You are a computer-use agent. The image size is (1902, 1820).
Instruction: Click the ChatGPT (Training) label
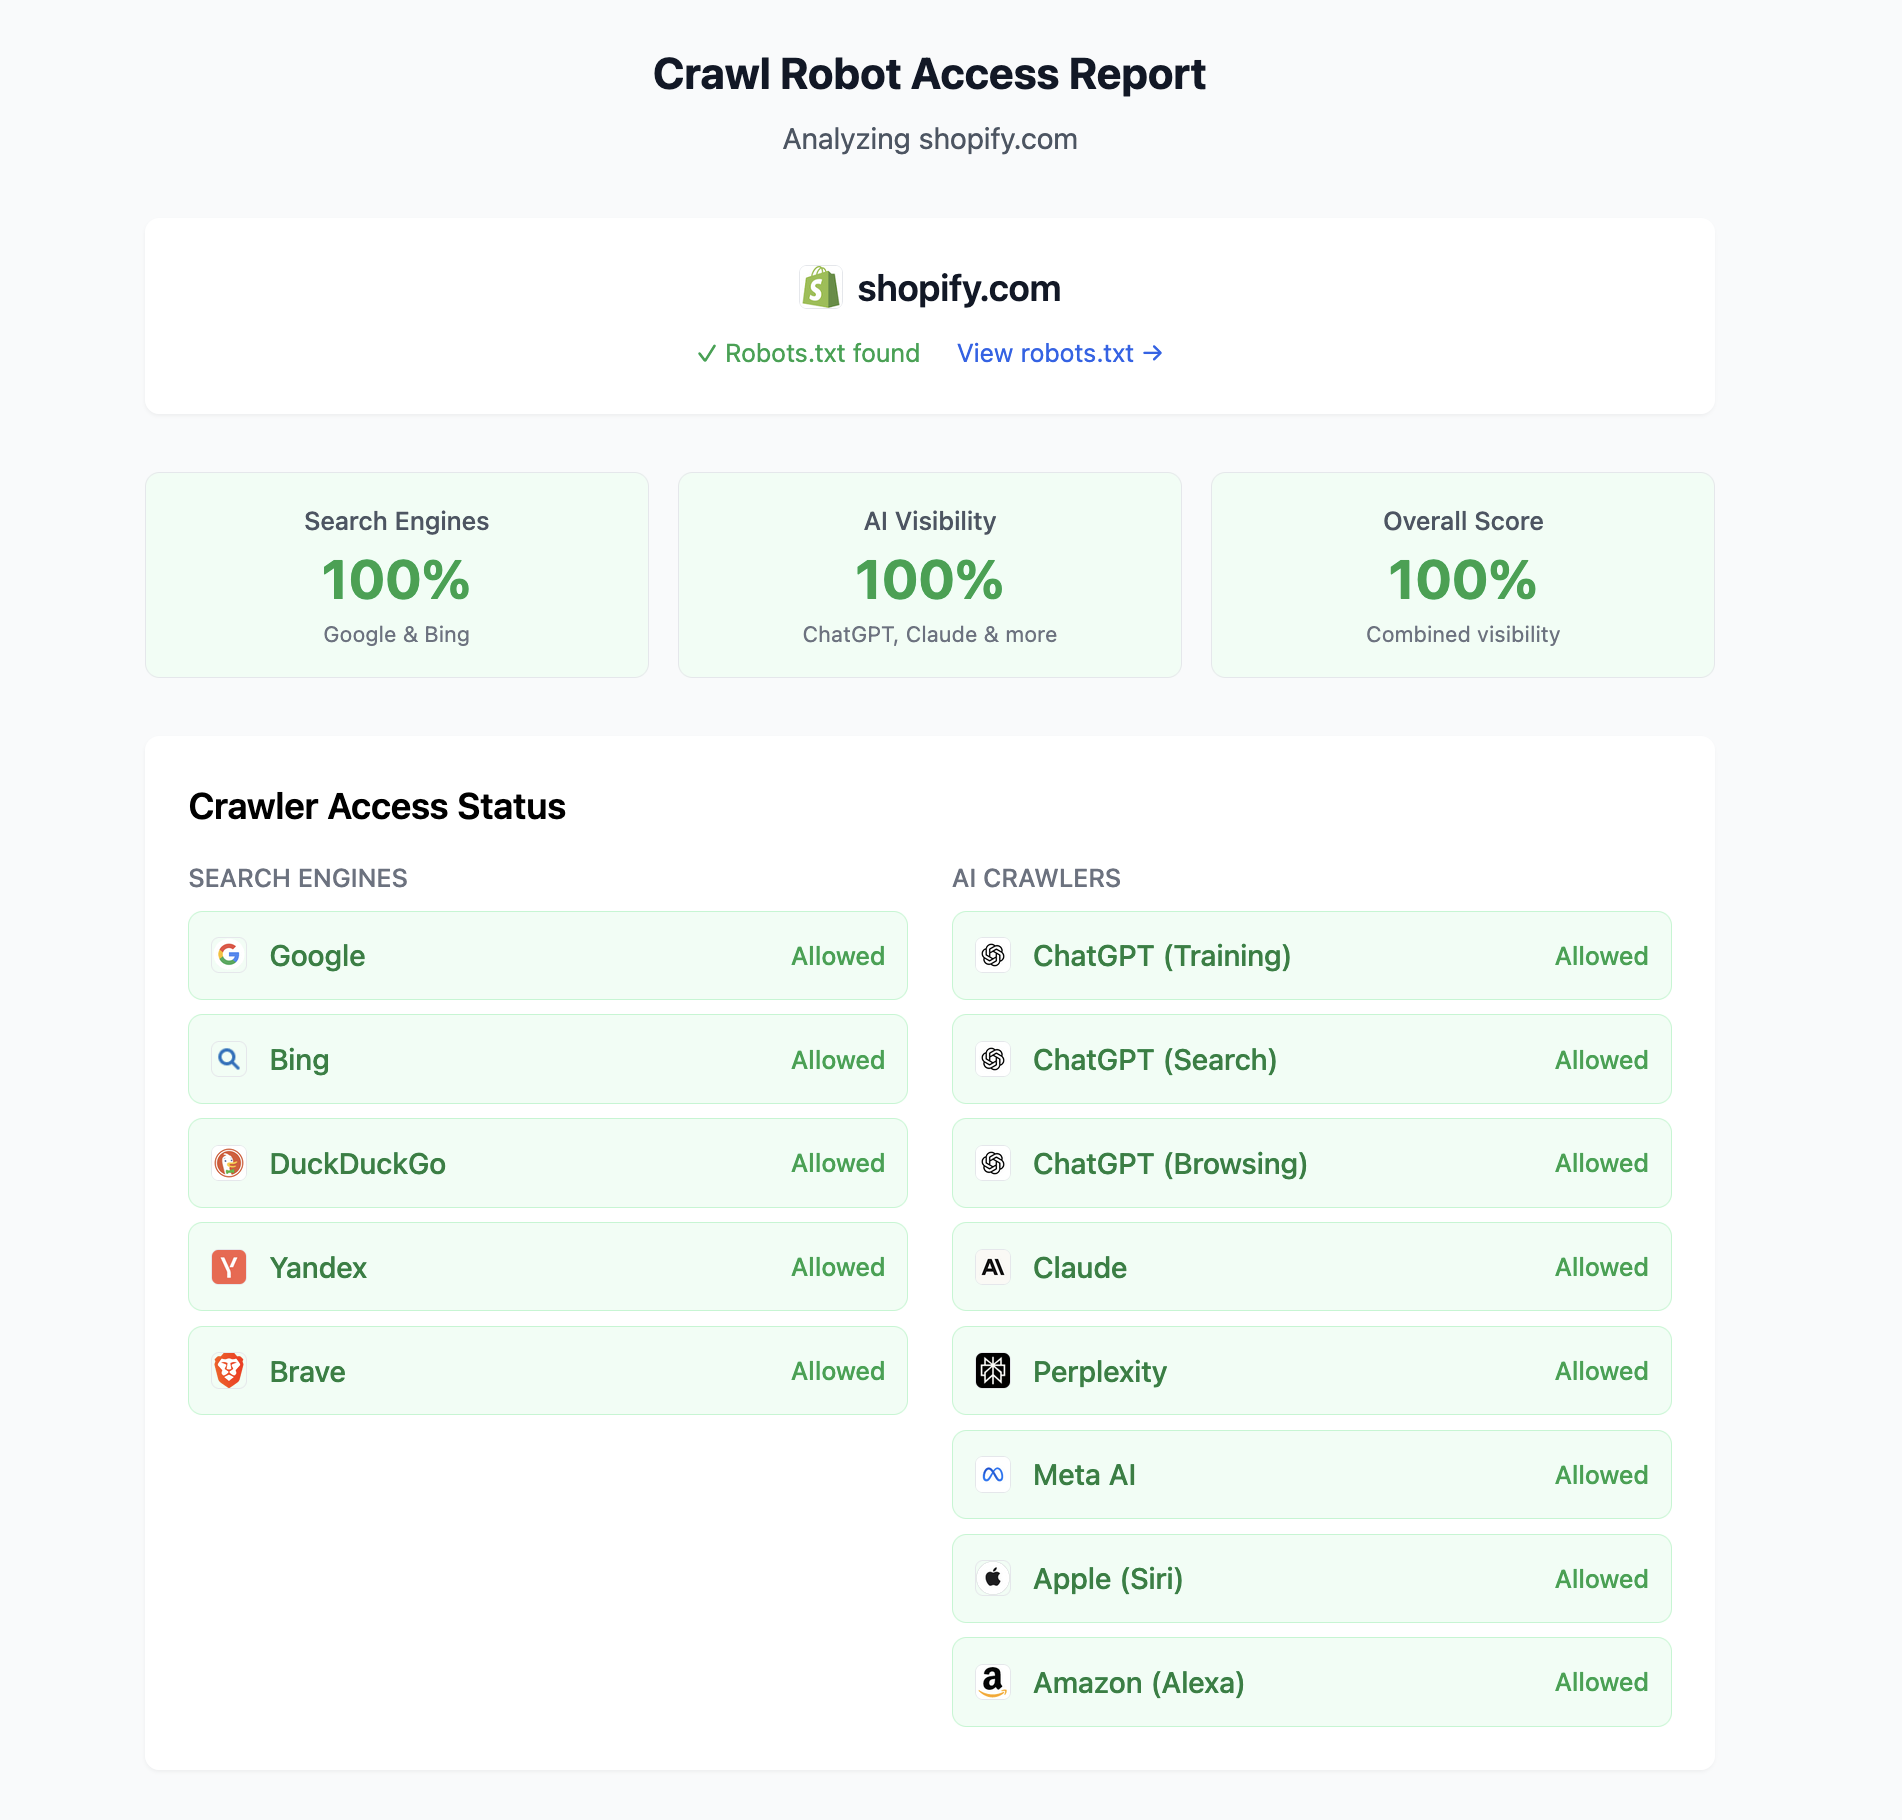1162,956
